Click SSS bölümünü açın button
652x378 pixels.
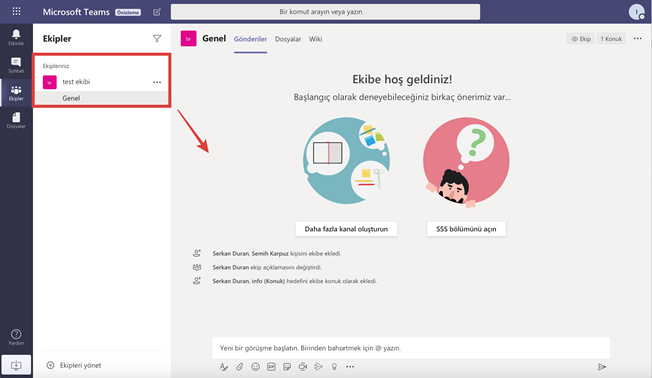pos(466,229)
